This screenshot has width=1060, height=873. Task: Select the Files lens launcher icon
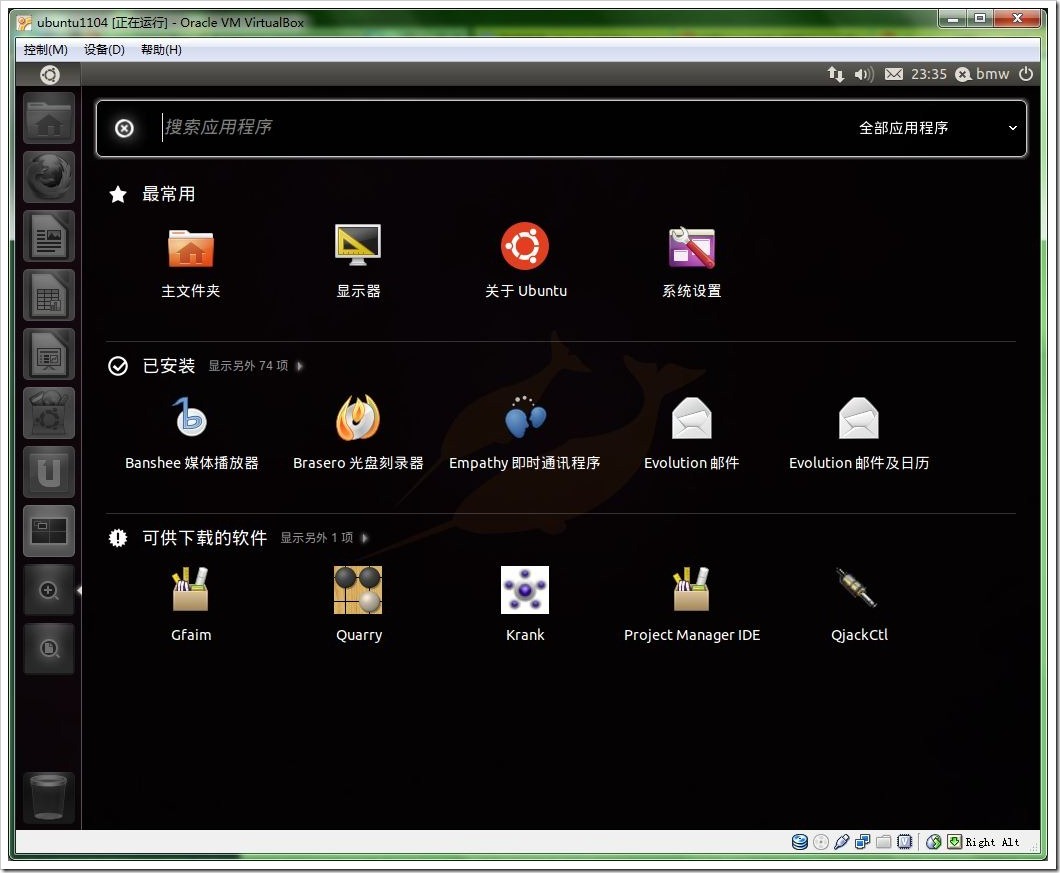pos(49,649)
